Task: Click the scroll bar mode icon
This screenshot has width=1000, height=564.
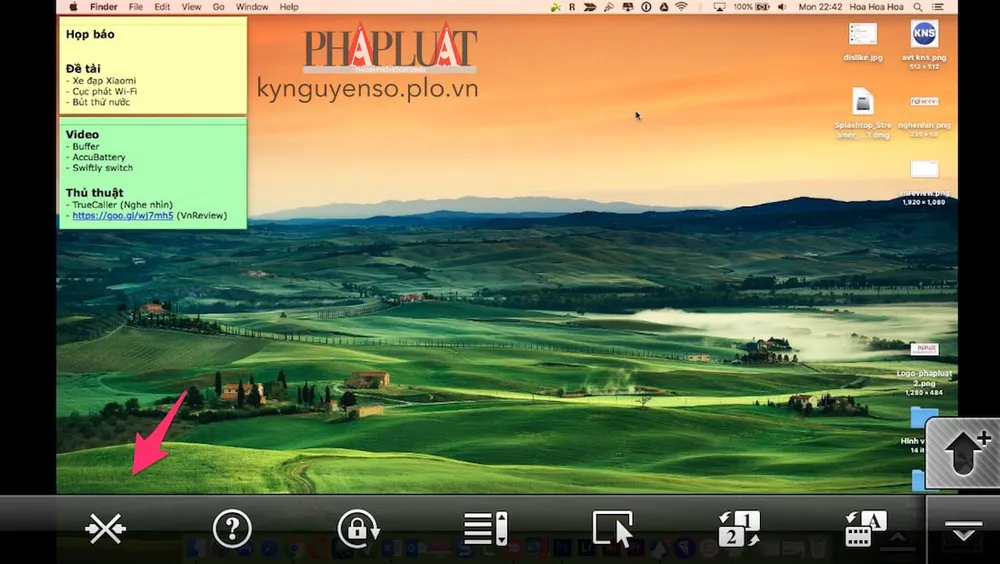Action: pyautogui.click(x=486, y=528)
